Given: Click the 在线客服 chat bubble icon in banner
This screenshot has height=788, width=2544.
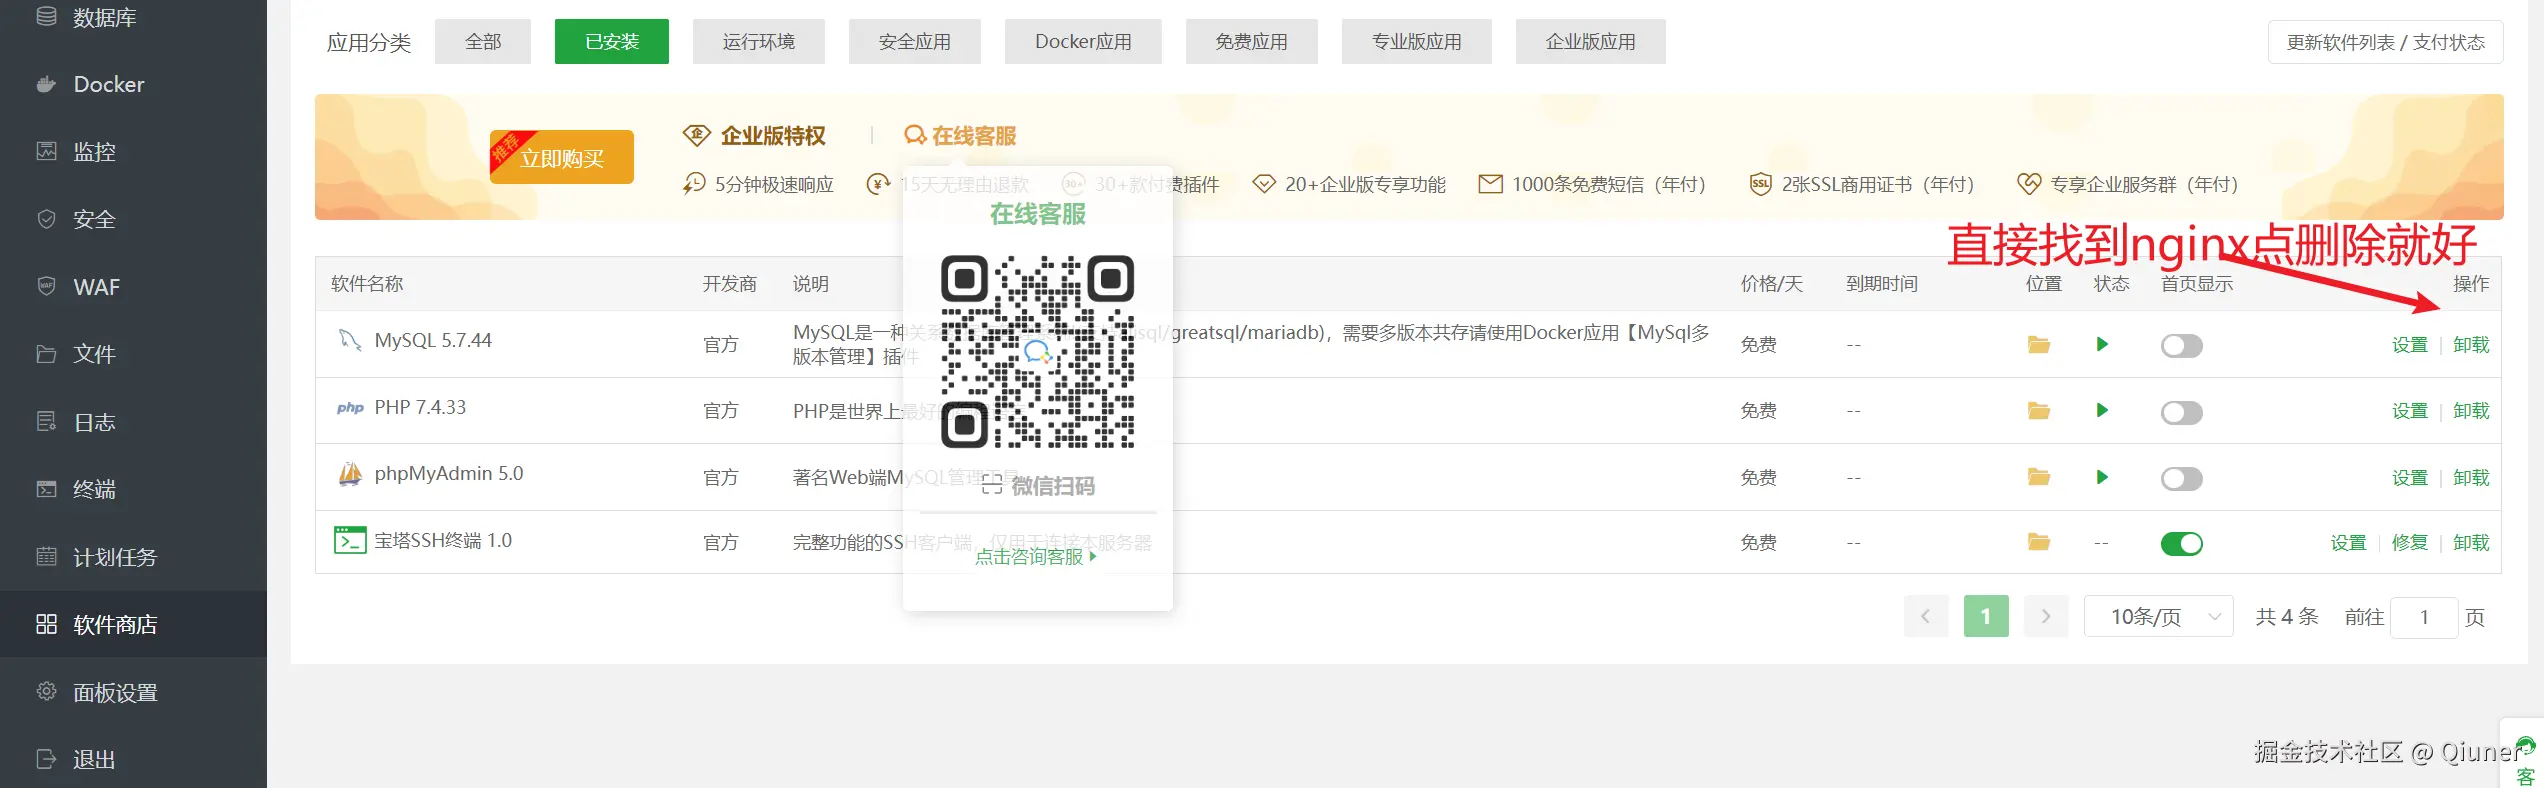Looking at the screenshot, I should point(915,135).
